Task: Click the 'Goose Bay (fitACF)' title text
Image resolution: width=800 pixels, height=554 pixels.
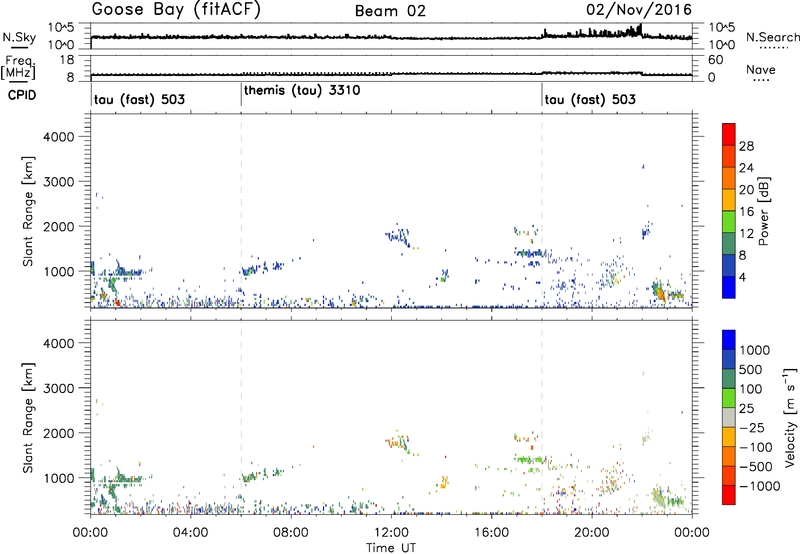Action: pyautogui.click(x=176, y=10)
